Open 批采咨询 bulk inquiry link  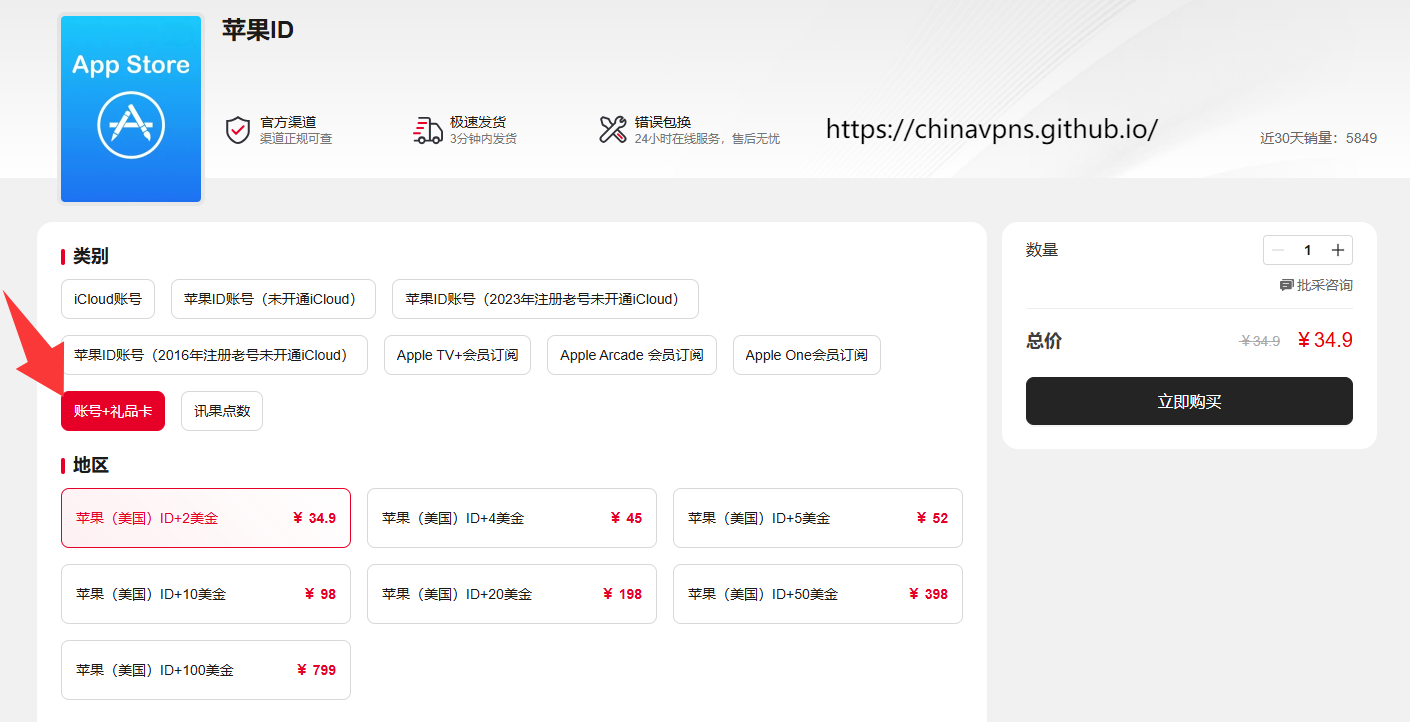[1317, 285]
